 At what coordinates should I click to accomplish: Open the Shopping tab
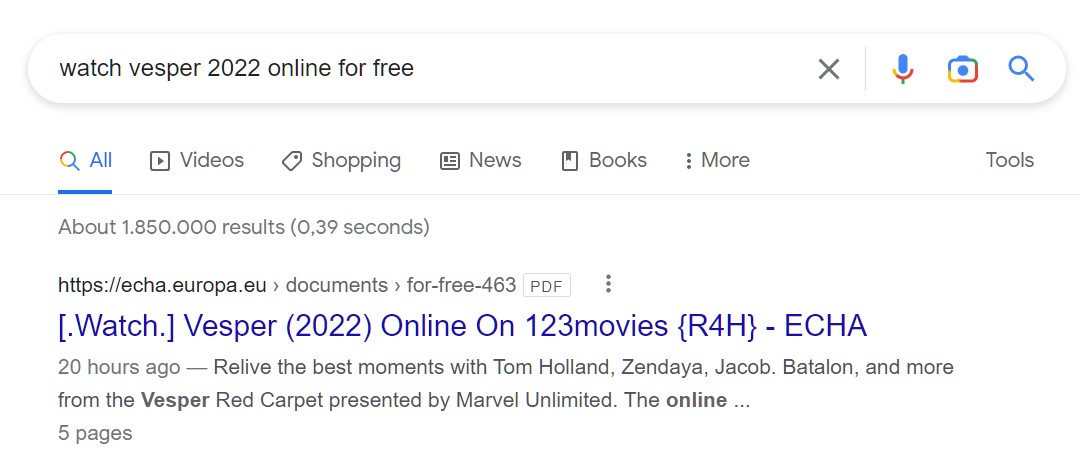pyautogui.click(x=342, y=161)
